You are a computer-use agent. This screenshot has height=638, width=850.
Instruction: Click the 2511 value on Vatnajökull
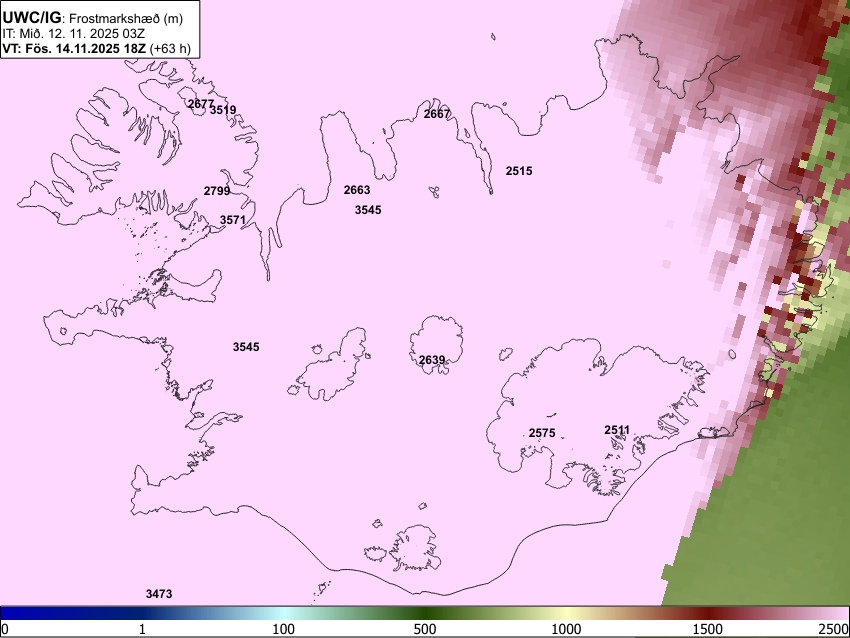617,430
